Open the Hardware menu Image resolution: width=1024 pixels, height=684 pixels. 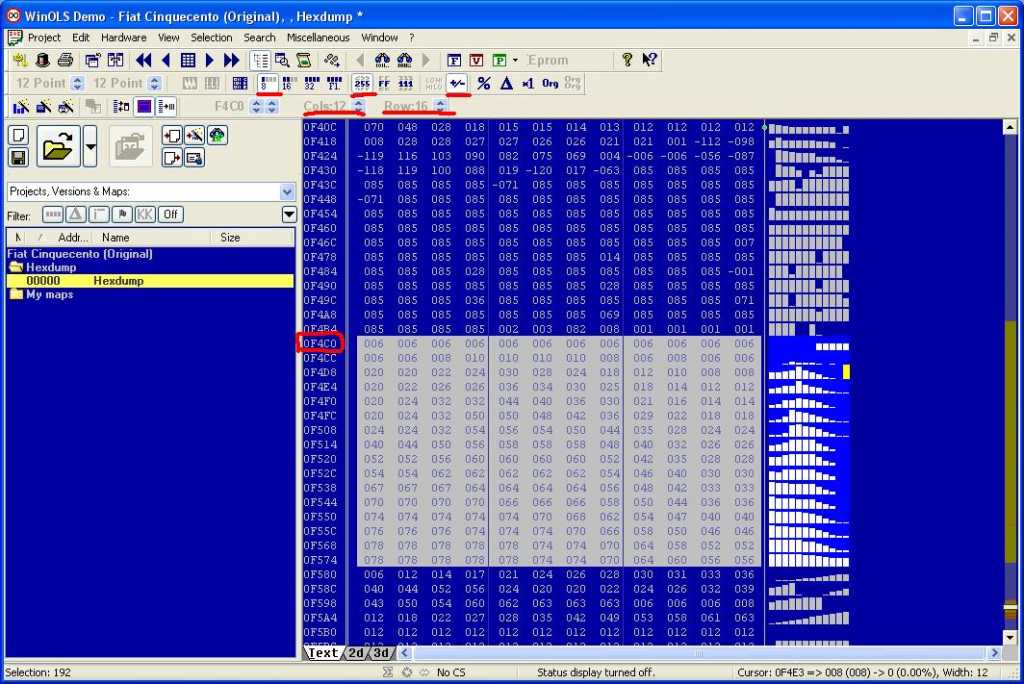123,37
